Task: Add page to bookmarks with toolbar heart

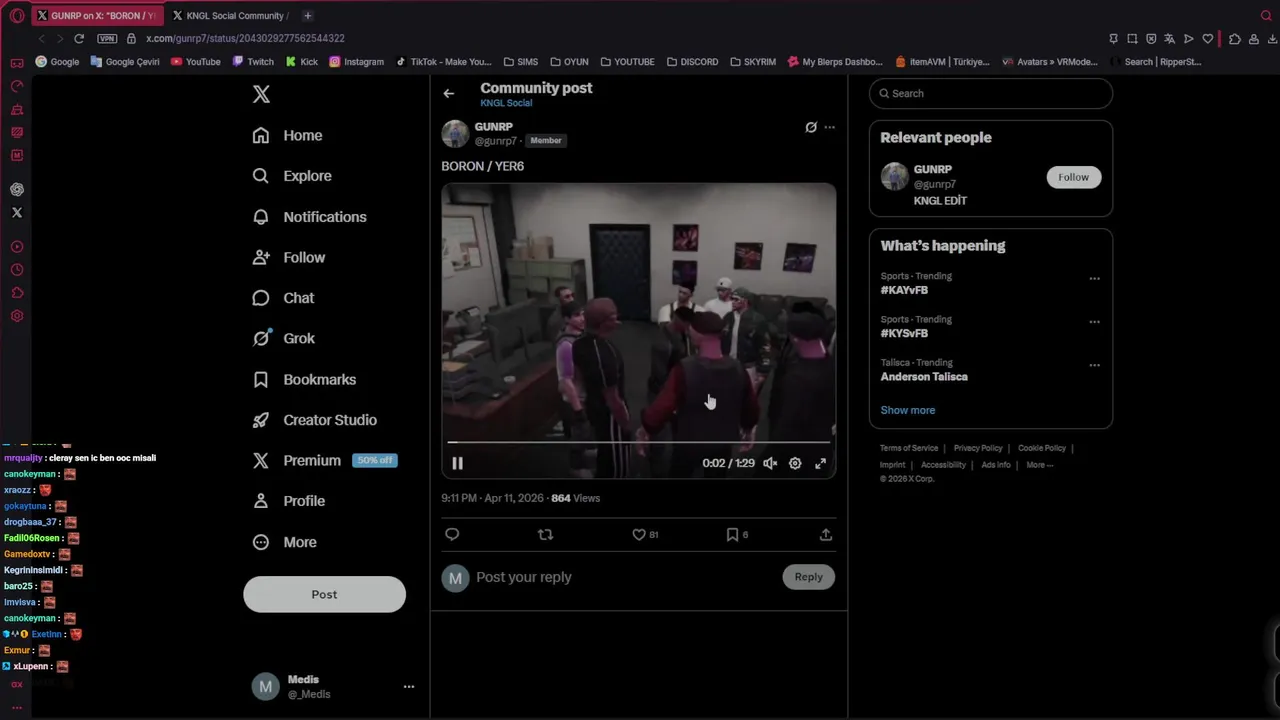Action: pyautogui.click(x=1208, y=39)
